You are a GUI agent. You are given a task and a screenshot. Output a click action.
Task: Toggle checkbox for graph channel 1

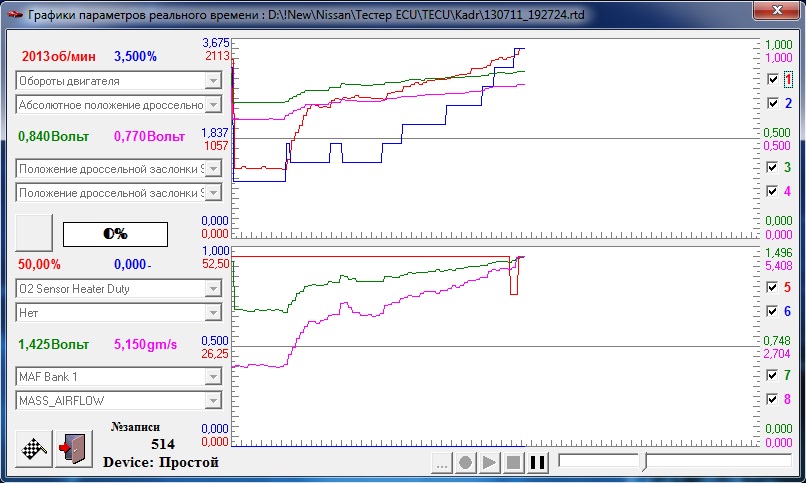[x=773, y=79]
